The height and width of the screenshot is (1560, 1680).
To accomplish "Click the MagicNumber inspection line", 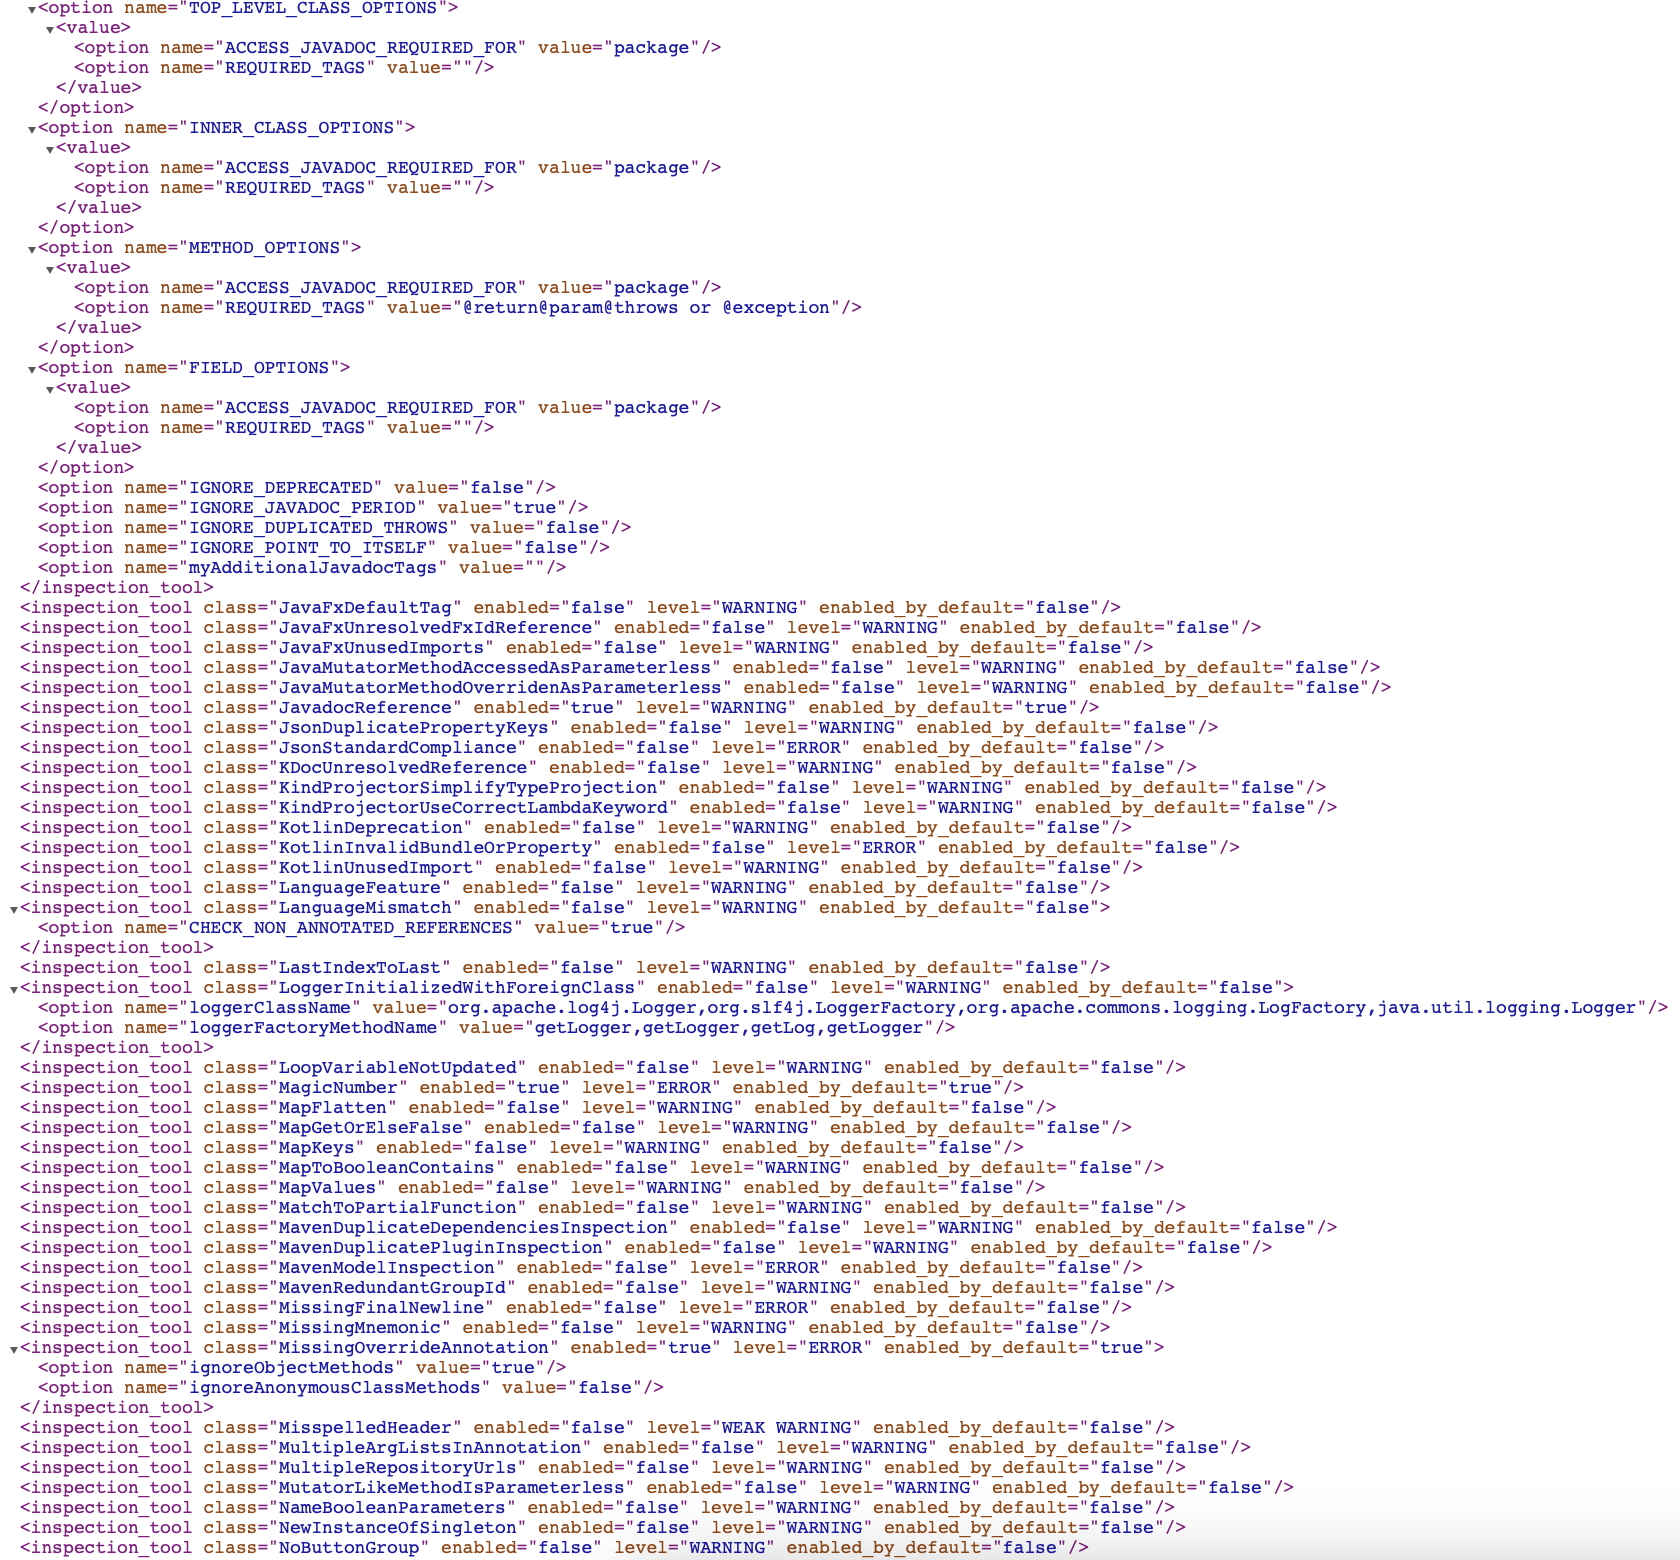I will (522, 1088).
